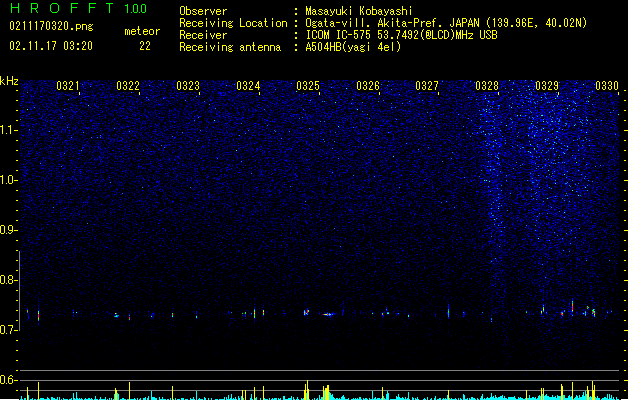Click the 0326 time marker
The image size is (629, 400).
click(x=368, y=86)
